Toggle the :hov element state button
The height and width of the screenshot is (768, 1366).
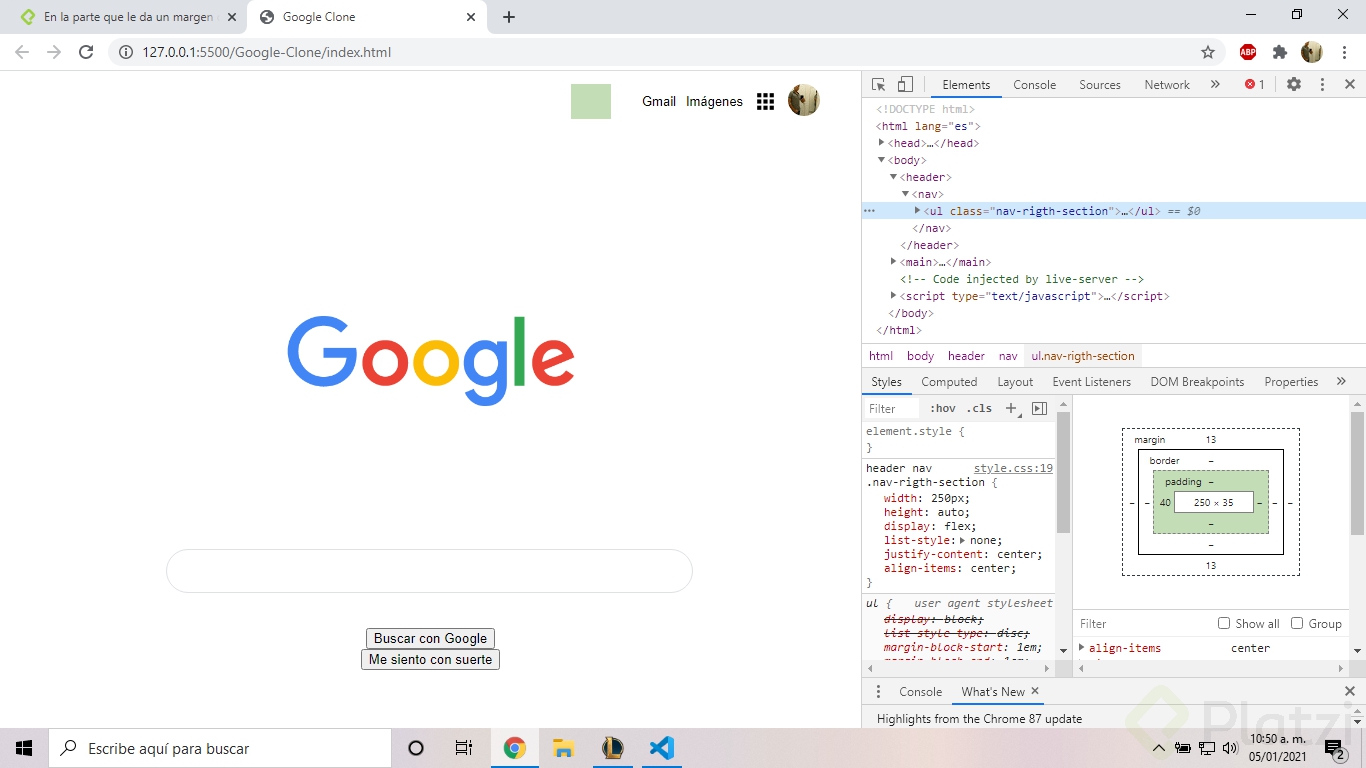tap(942, 408)
